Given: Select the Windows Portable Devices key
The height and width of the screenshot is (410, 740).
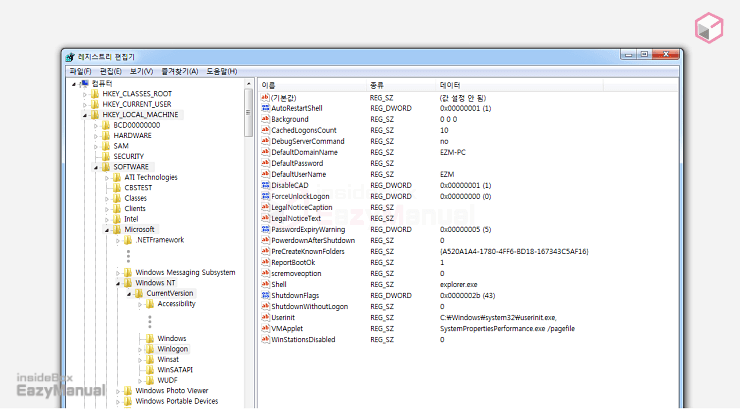Looking at the screenshot, I should coord(177,401).
